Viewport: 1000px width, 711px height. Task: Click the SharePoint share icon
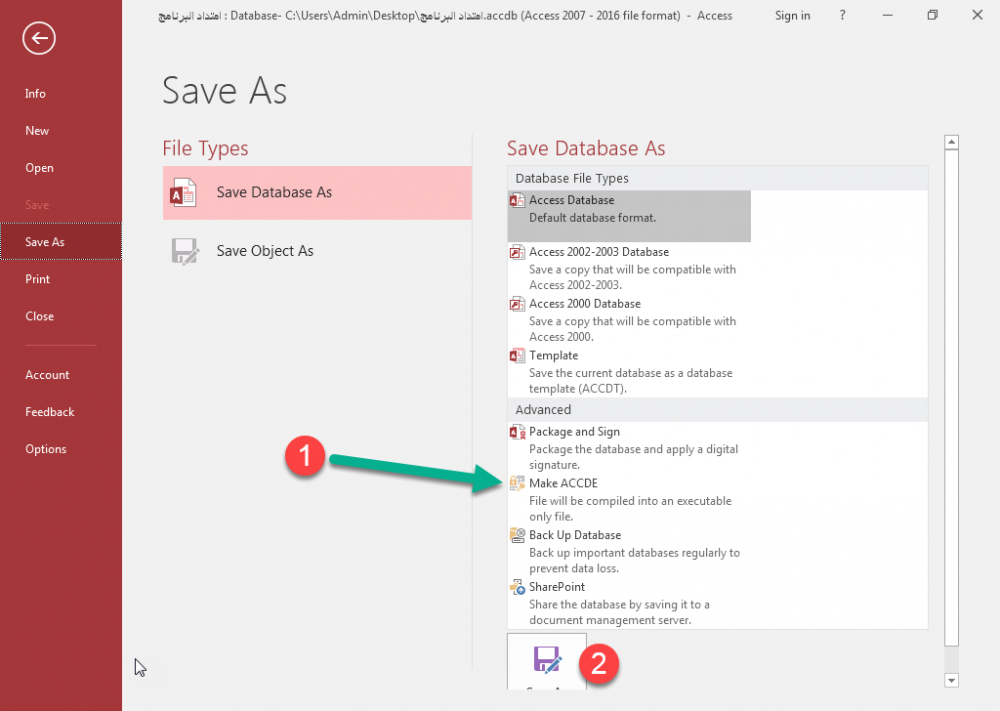pos(517,587)
